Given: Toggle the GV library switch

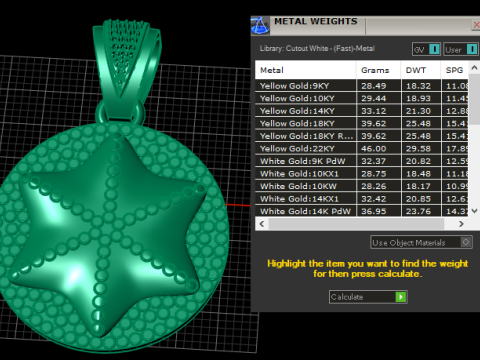Looking at the screenshot, I should (x=427, y=49).
